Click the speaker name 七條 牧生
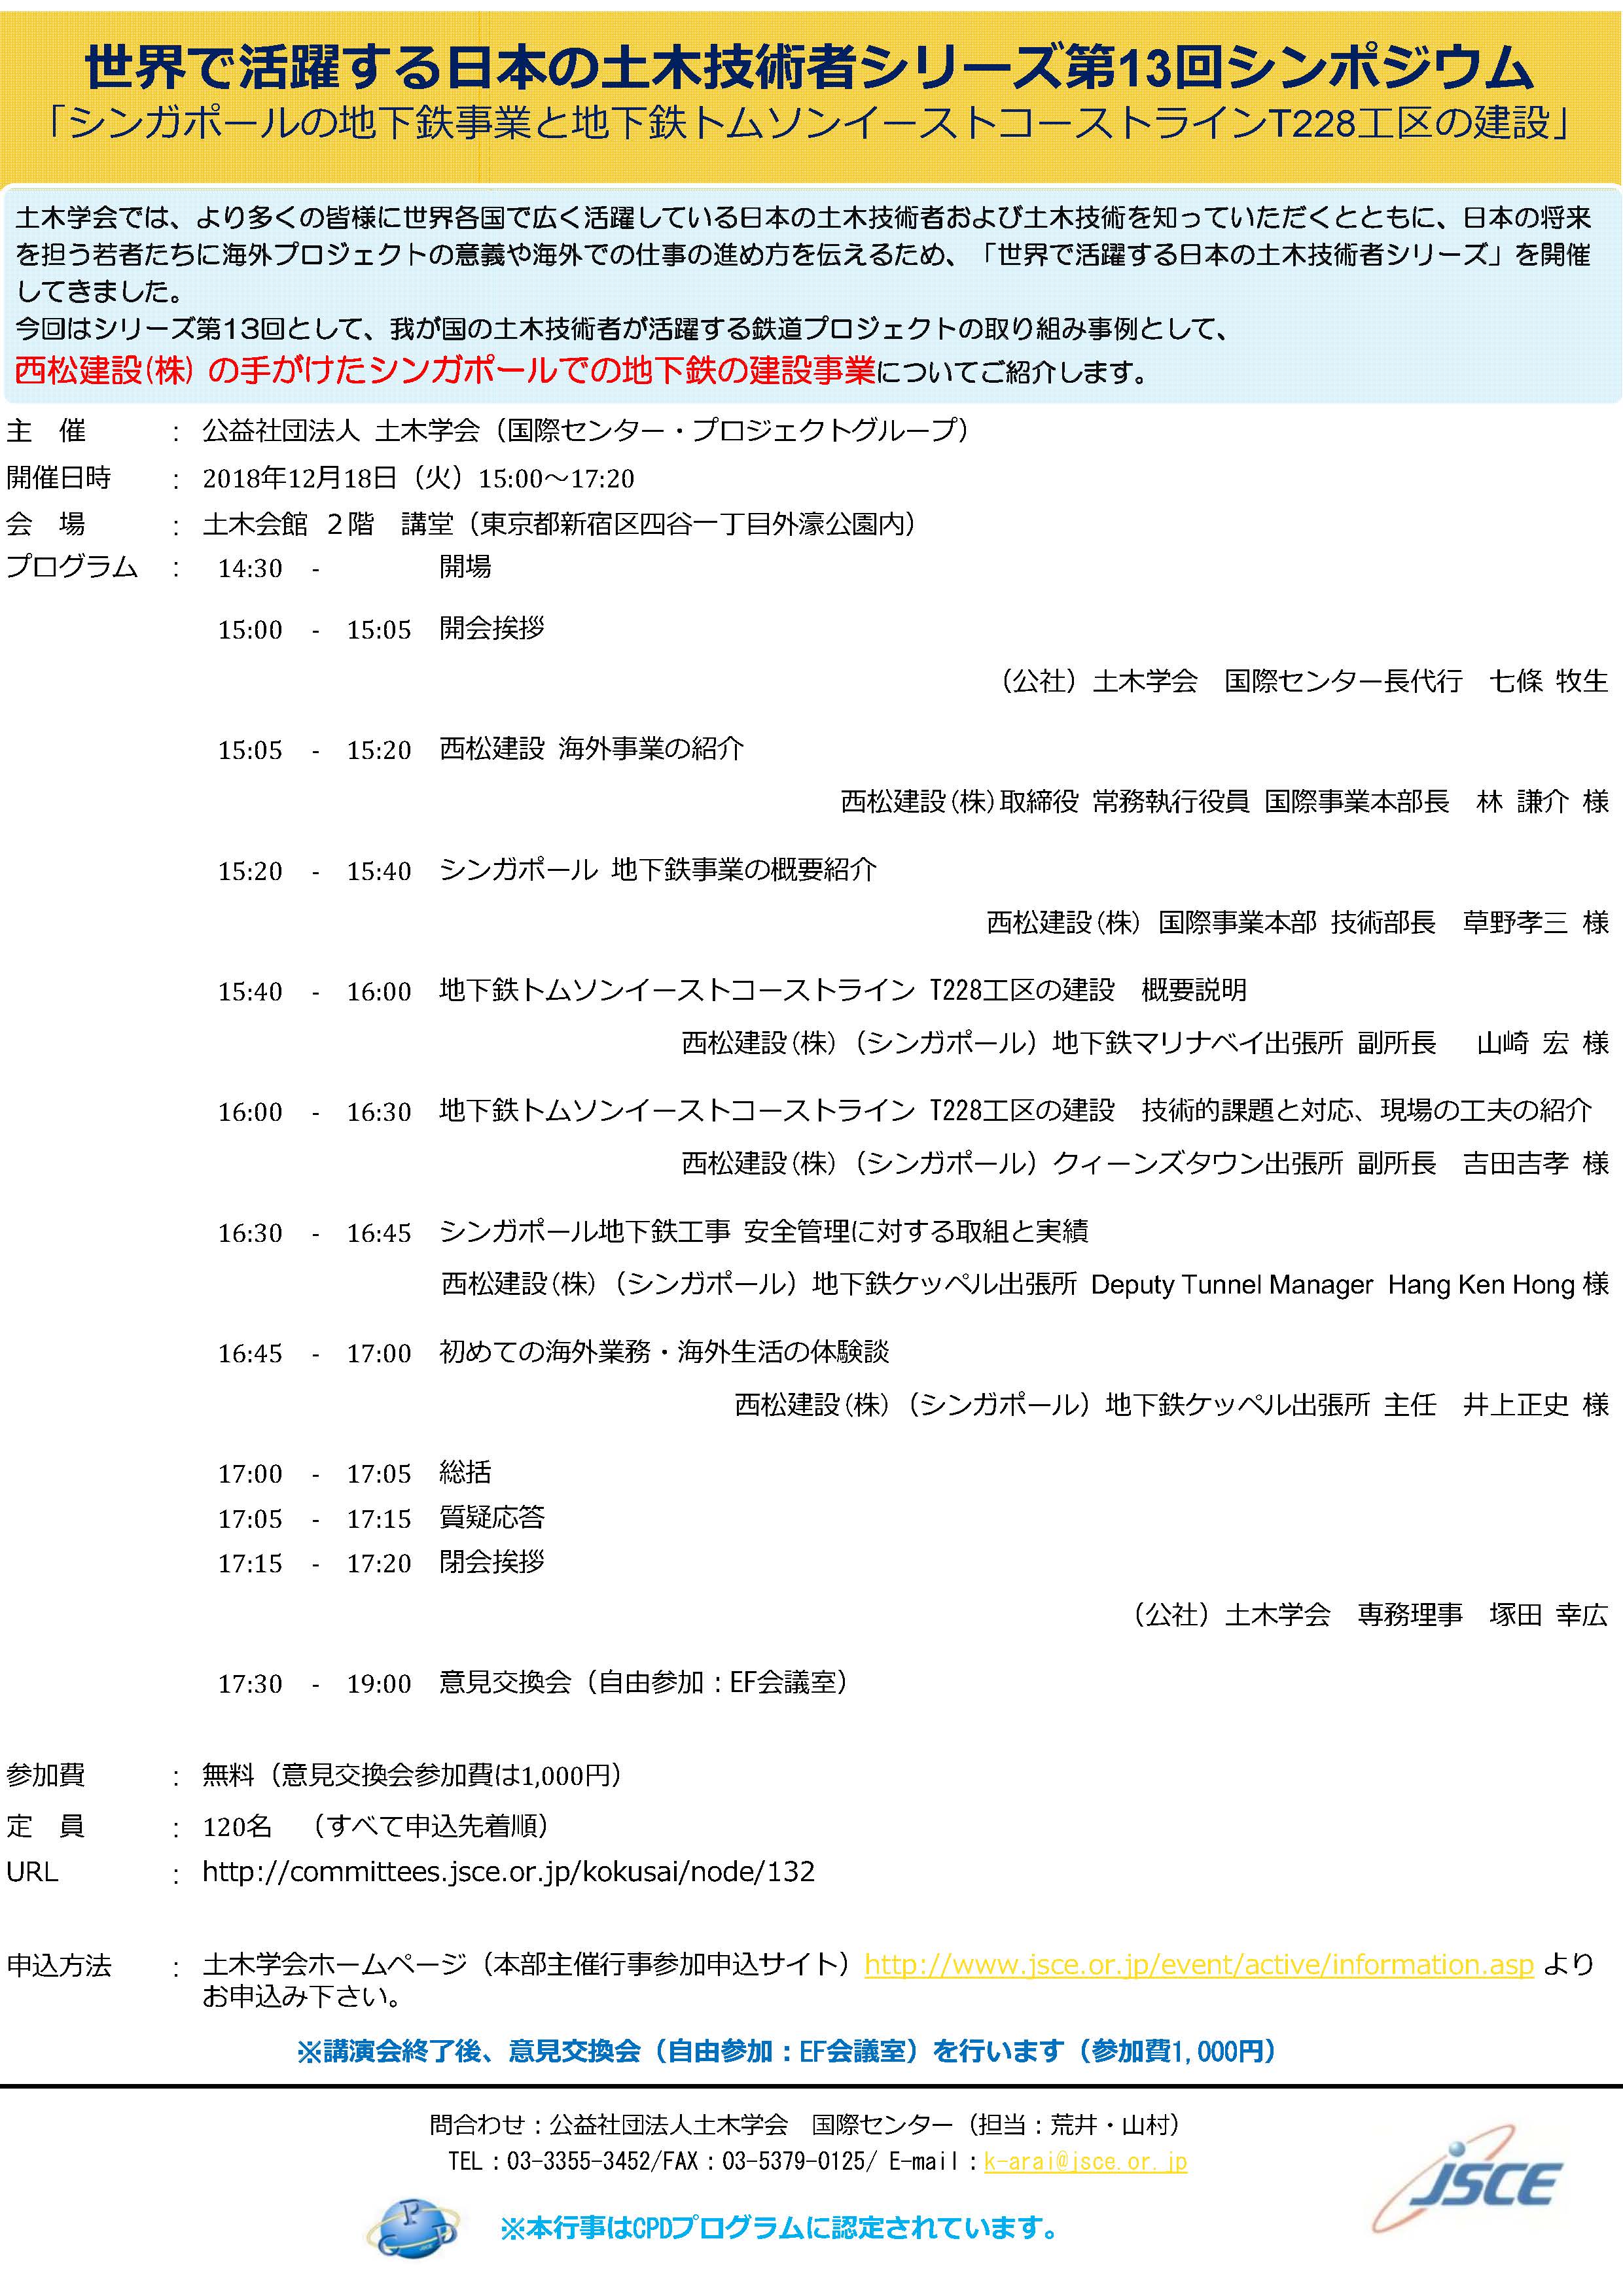The height and width of the screenshot is (2296, 1623). pyautogui.click(x=1548, y=681)
